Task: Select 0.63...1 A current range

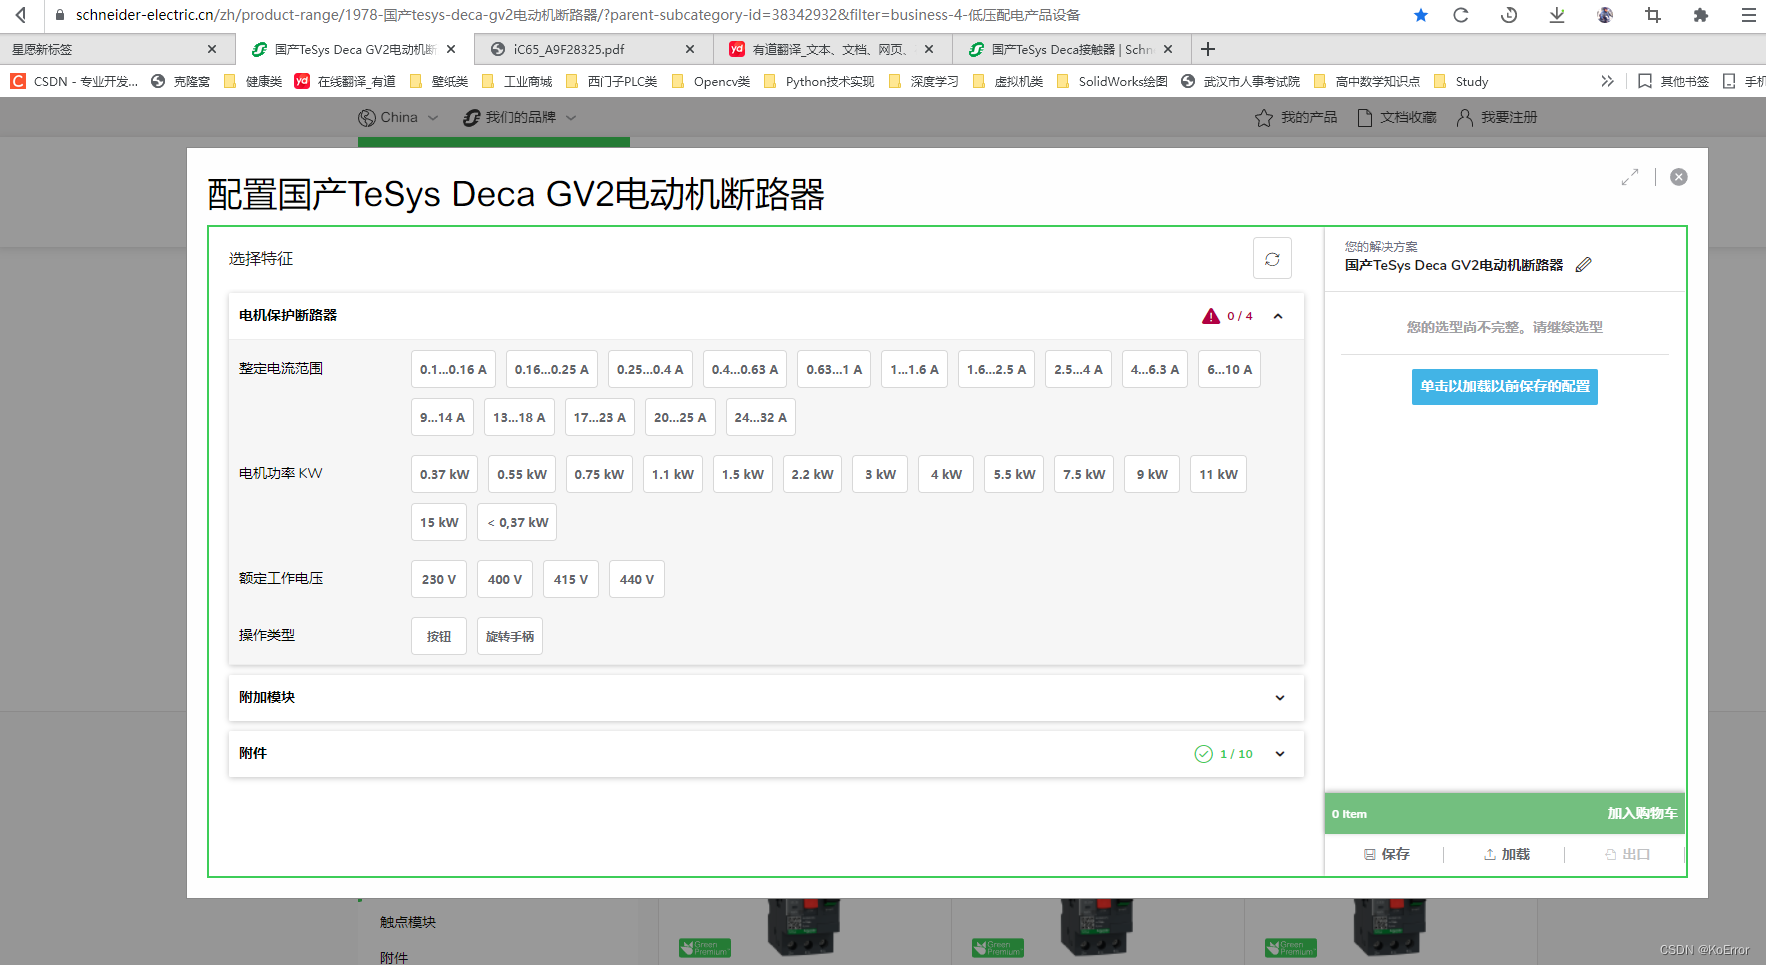Action: coord(834,369)
